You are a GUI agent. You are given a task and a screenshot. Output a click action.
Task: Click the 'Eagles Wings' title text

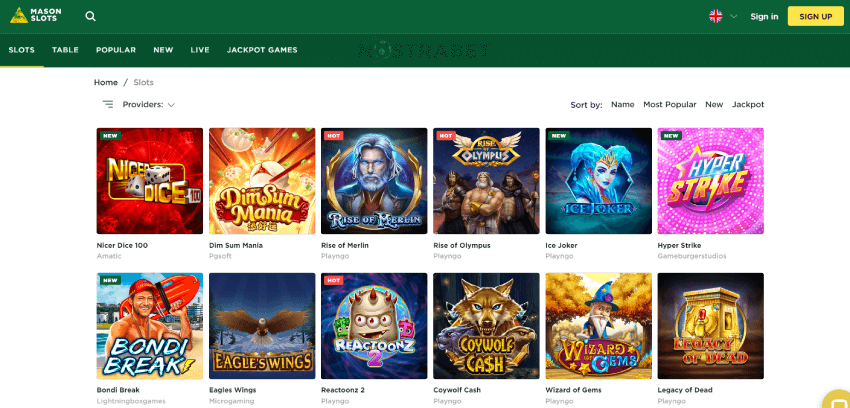click(x=233, y=390)
